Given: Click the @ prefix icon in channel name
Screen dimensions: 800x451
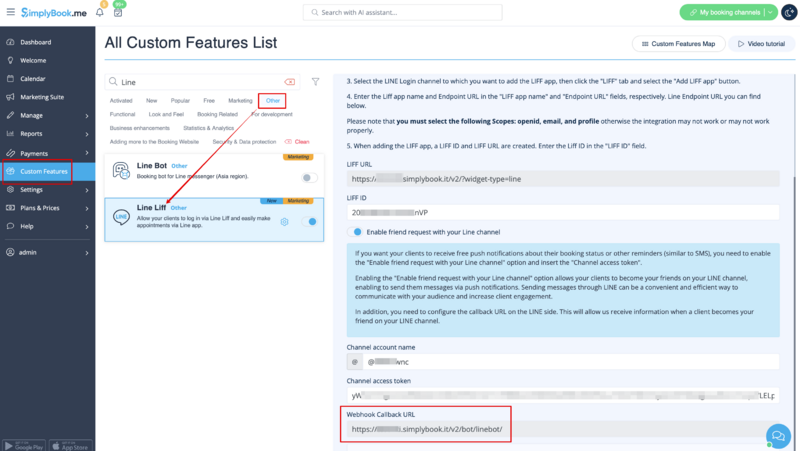Looking at the screenshot, I should click(355, 362).
